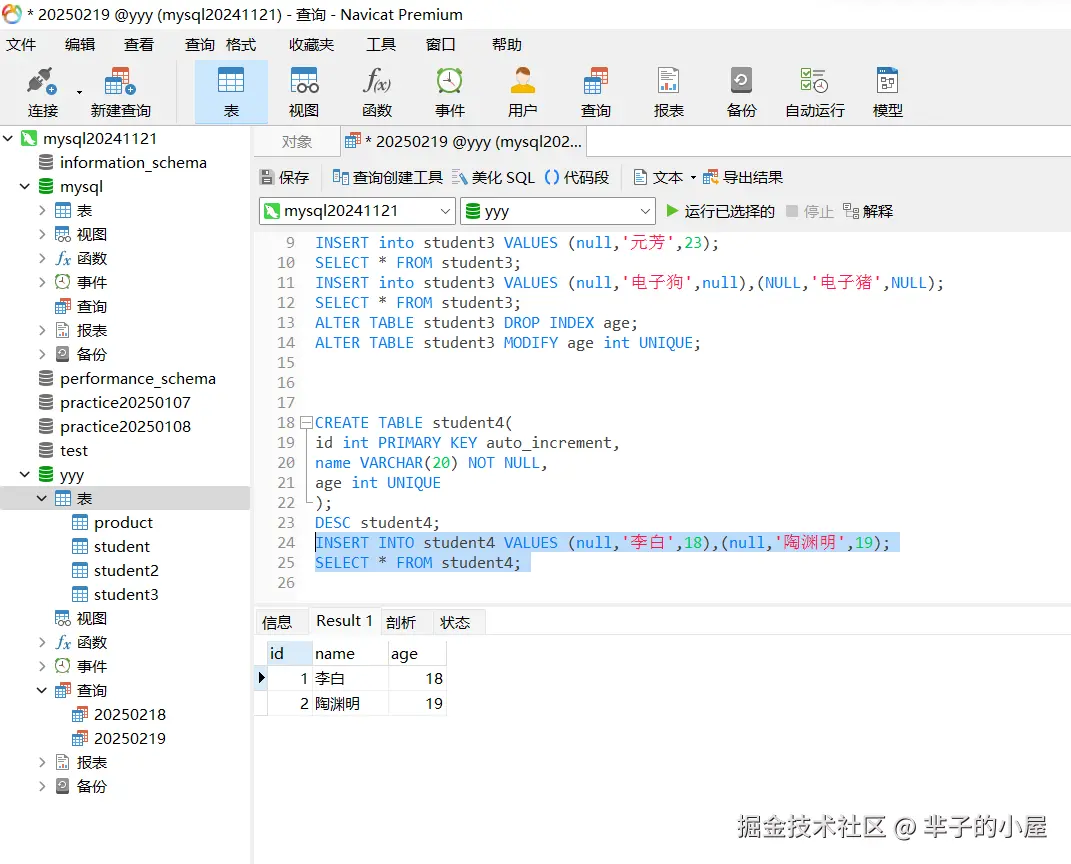The height and width of the screenshot is (864, 1071).
Task: Collapse the CREATE TABLE student4 code fold
Action: click(306, 423)
